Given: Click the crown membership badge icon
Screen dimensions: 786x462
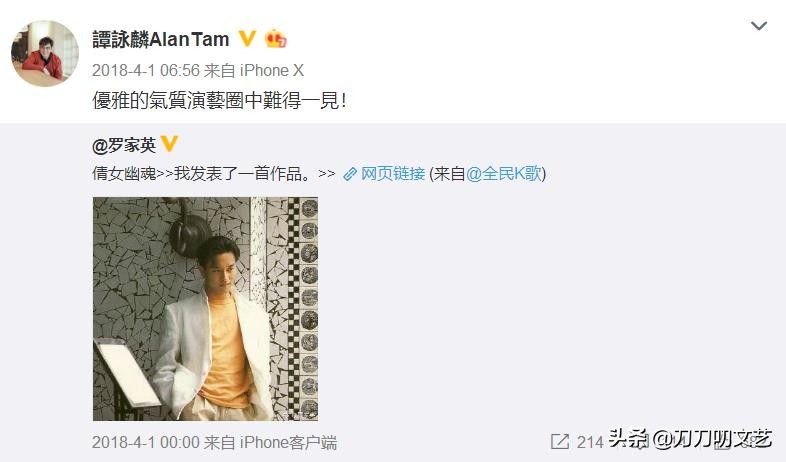Looking at the screenshot, I should coord(276,39).
